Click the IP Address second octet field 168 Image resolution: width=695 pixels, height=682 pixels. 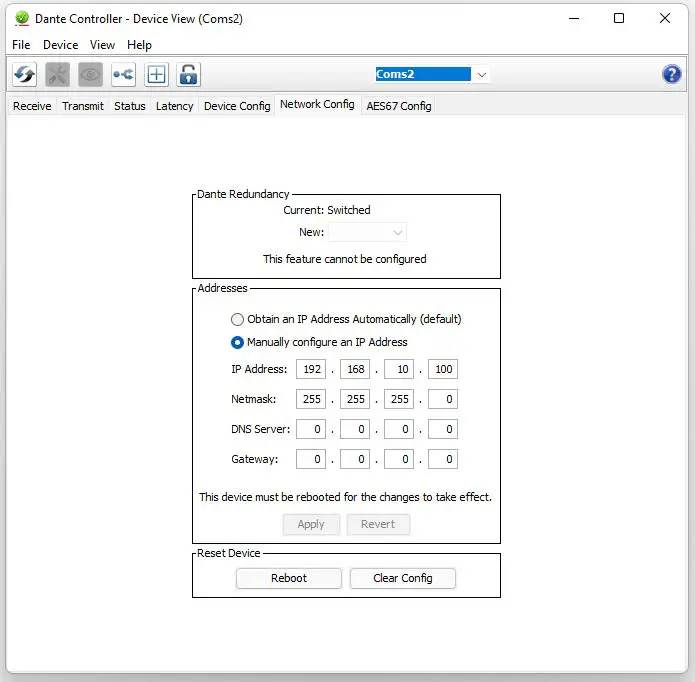click(355, 369)
